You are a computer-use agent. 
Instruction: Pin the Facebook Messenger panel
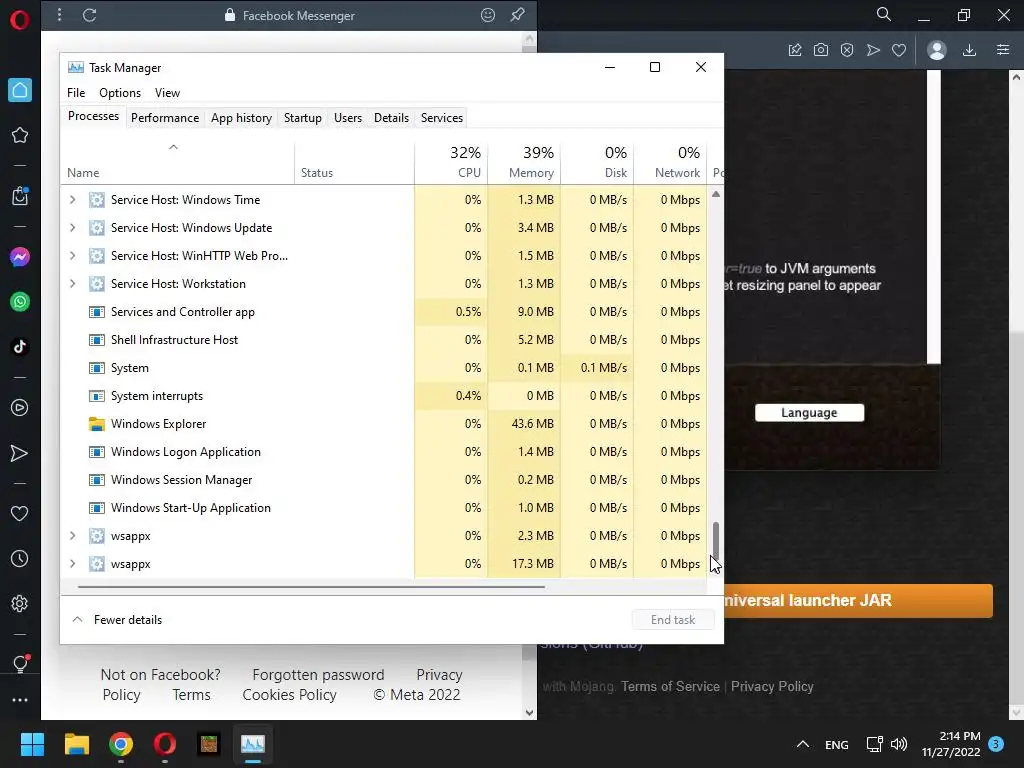[517, 14]
